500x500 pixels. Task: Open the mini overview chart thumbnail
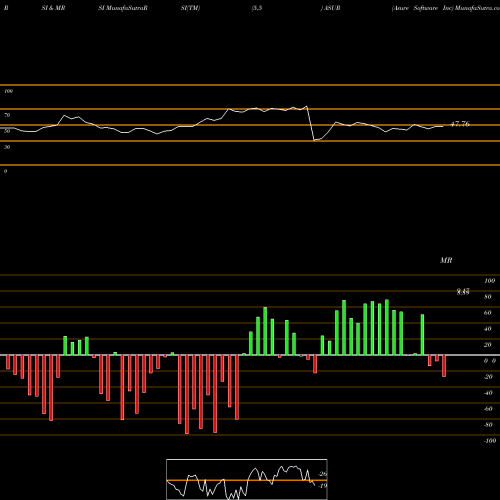point(247,479)
